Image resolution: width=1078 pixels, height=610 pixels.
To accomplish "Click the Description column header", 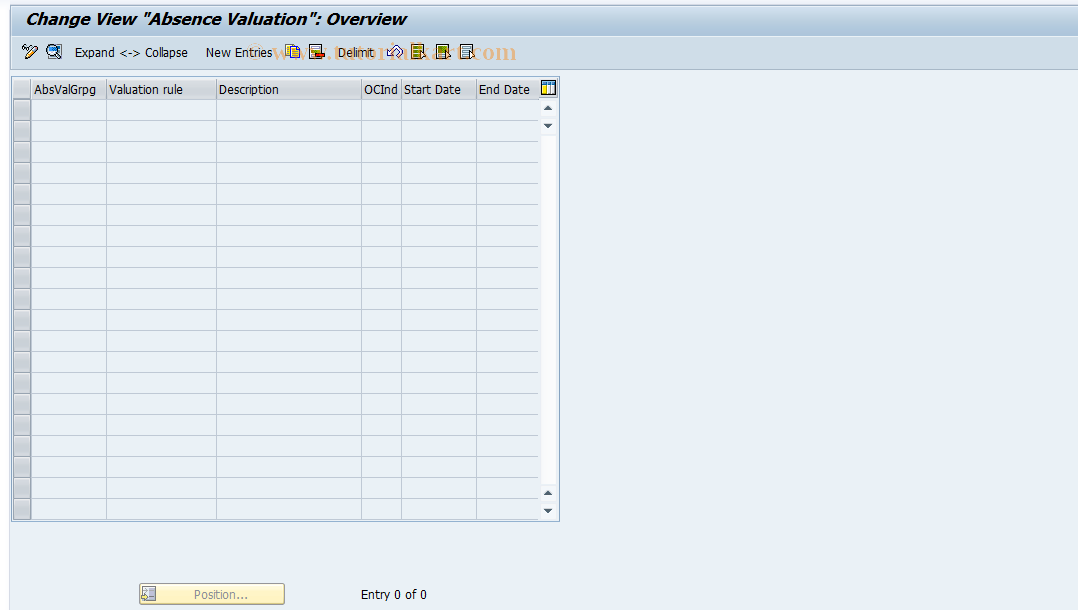I will pyautogui.click(x=289, y=89).
